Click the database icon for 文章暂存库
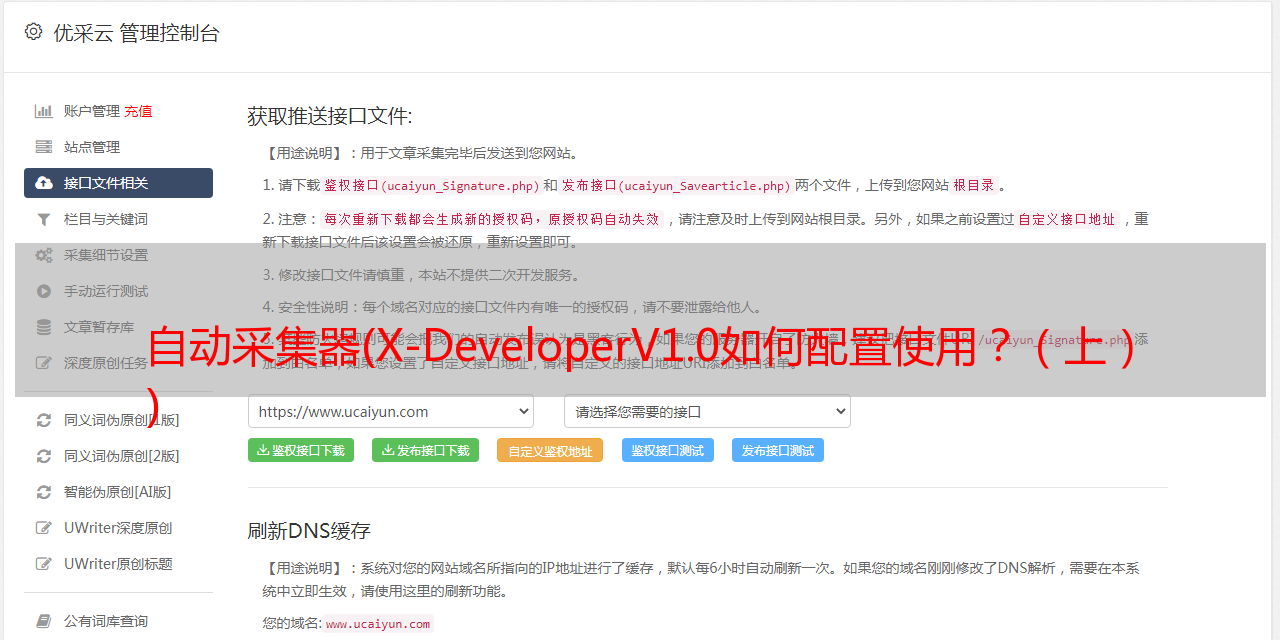1280x640 pixels. [44, 327]
